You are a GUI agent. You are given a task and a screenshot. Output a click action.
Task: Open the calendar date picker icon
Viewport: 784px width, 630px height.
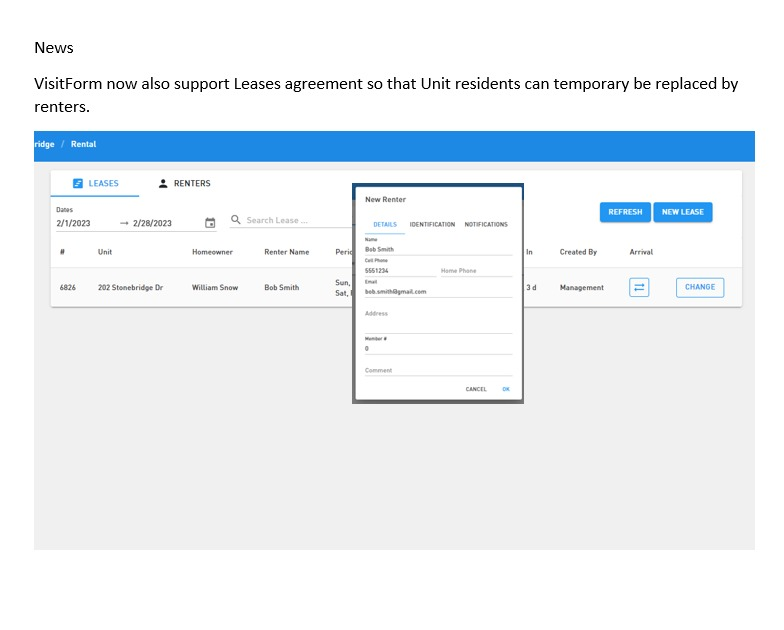click(210, 223)
